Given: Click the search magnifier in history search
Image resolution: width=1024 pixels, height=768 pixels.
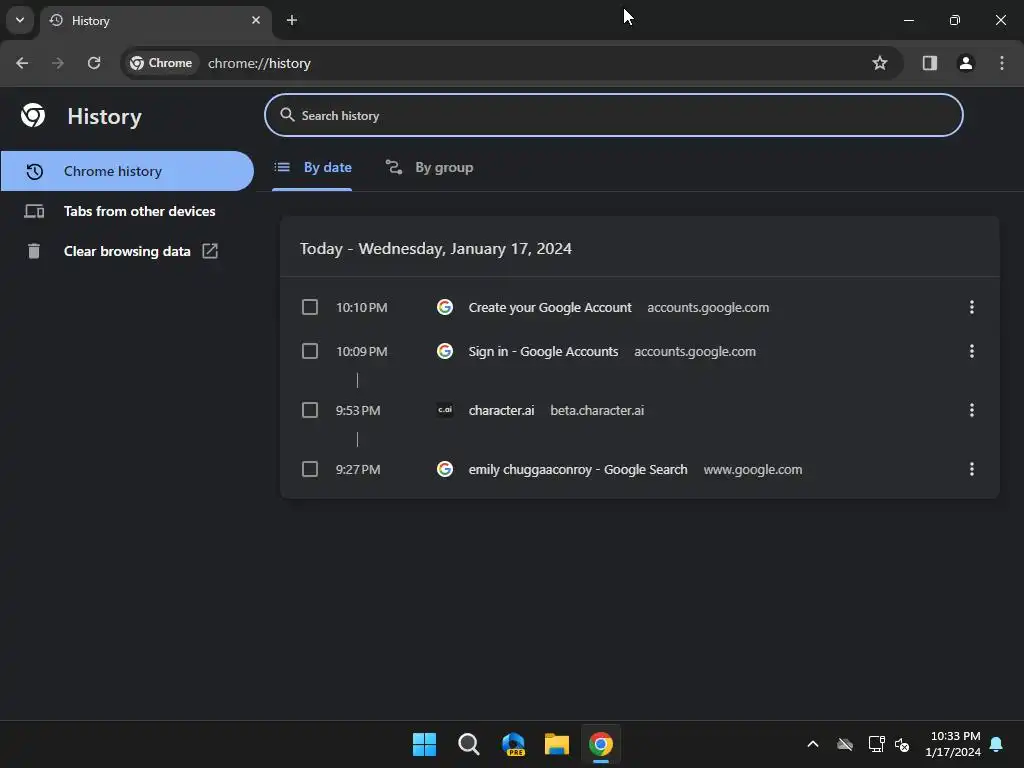Looking at the screenshot, I should [287, 115].
